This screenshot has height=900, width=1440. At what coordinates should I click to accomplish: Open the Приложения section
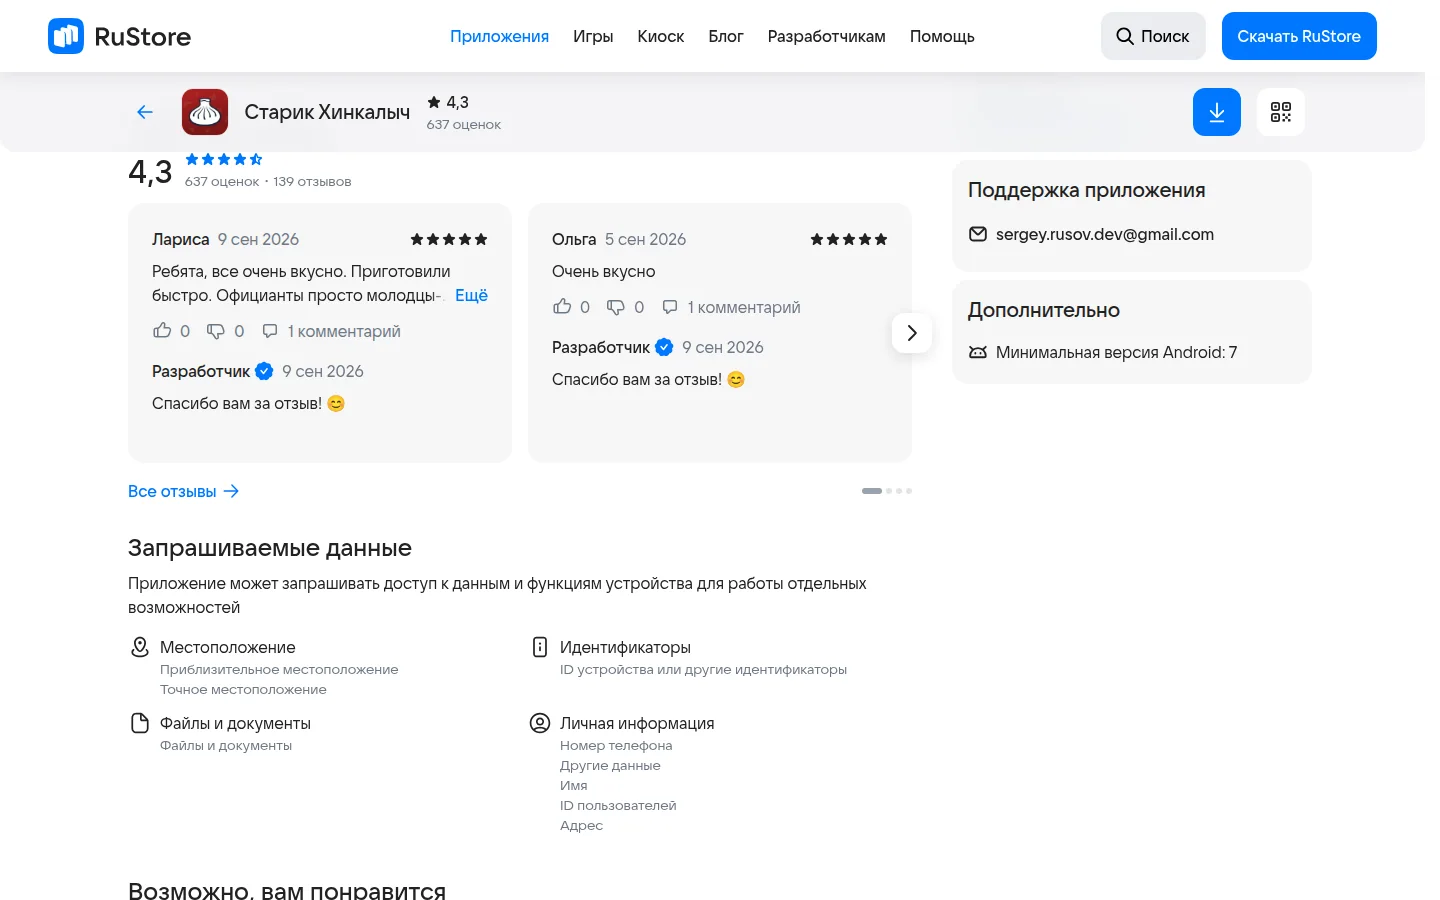pos(499,36)
